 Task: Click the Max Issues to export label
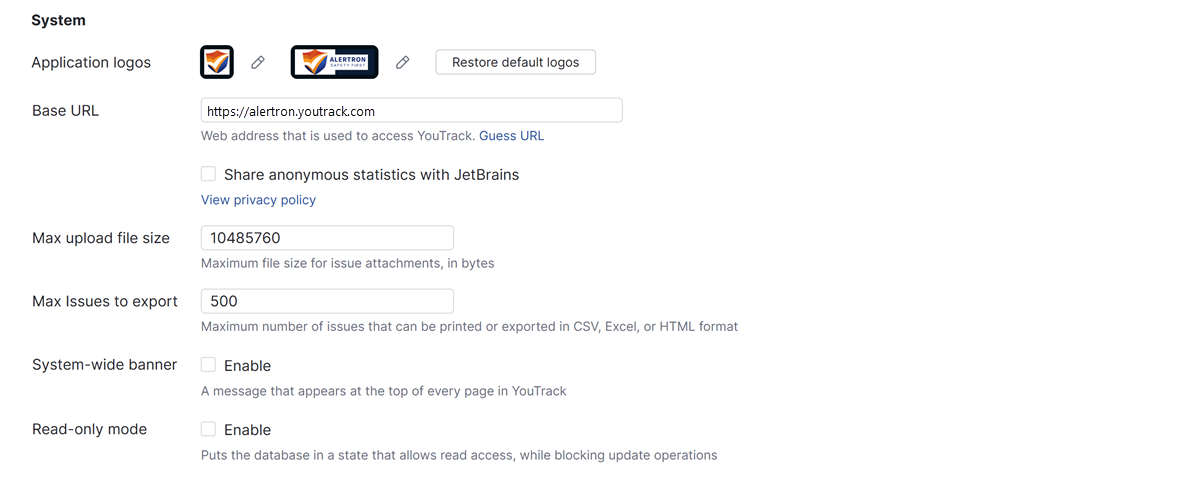[x=105, y=302]
